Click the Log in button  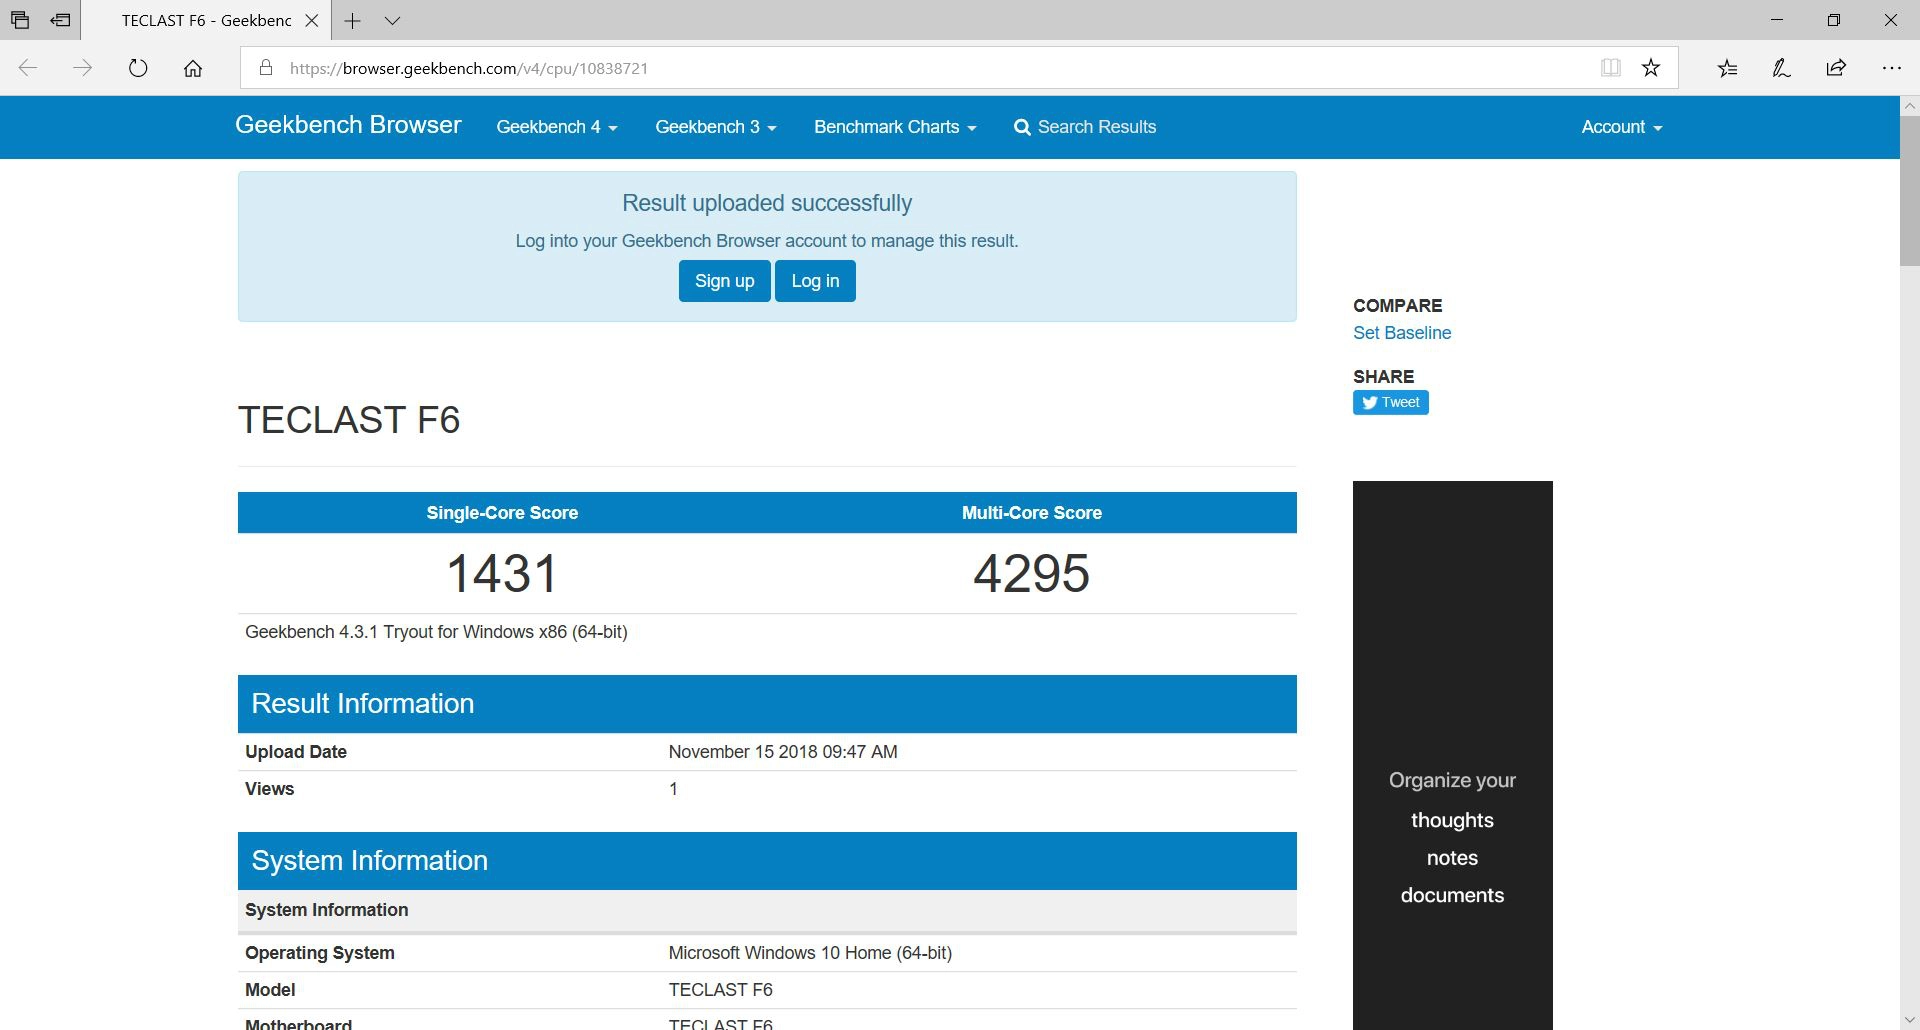tap(815, 281)
